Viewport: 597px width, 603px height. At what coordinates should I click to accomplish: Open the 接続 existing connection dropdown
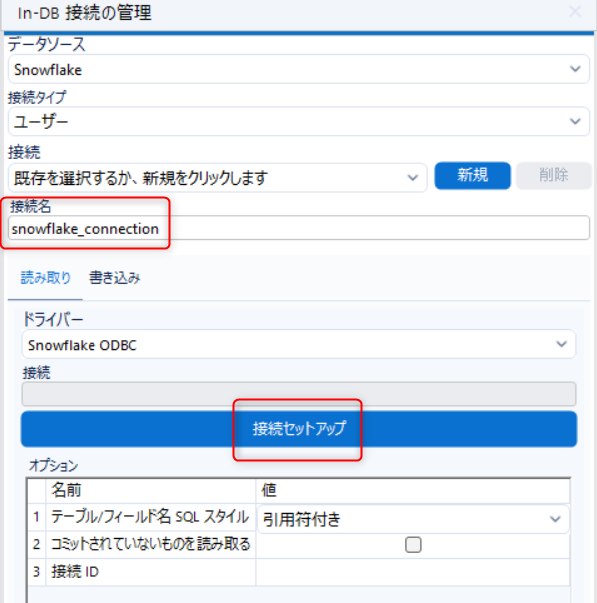[217, 177]
